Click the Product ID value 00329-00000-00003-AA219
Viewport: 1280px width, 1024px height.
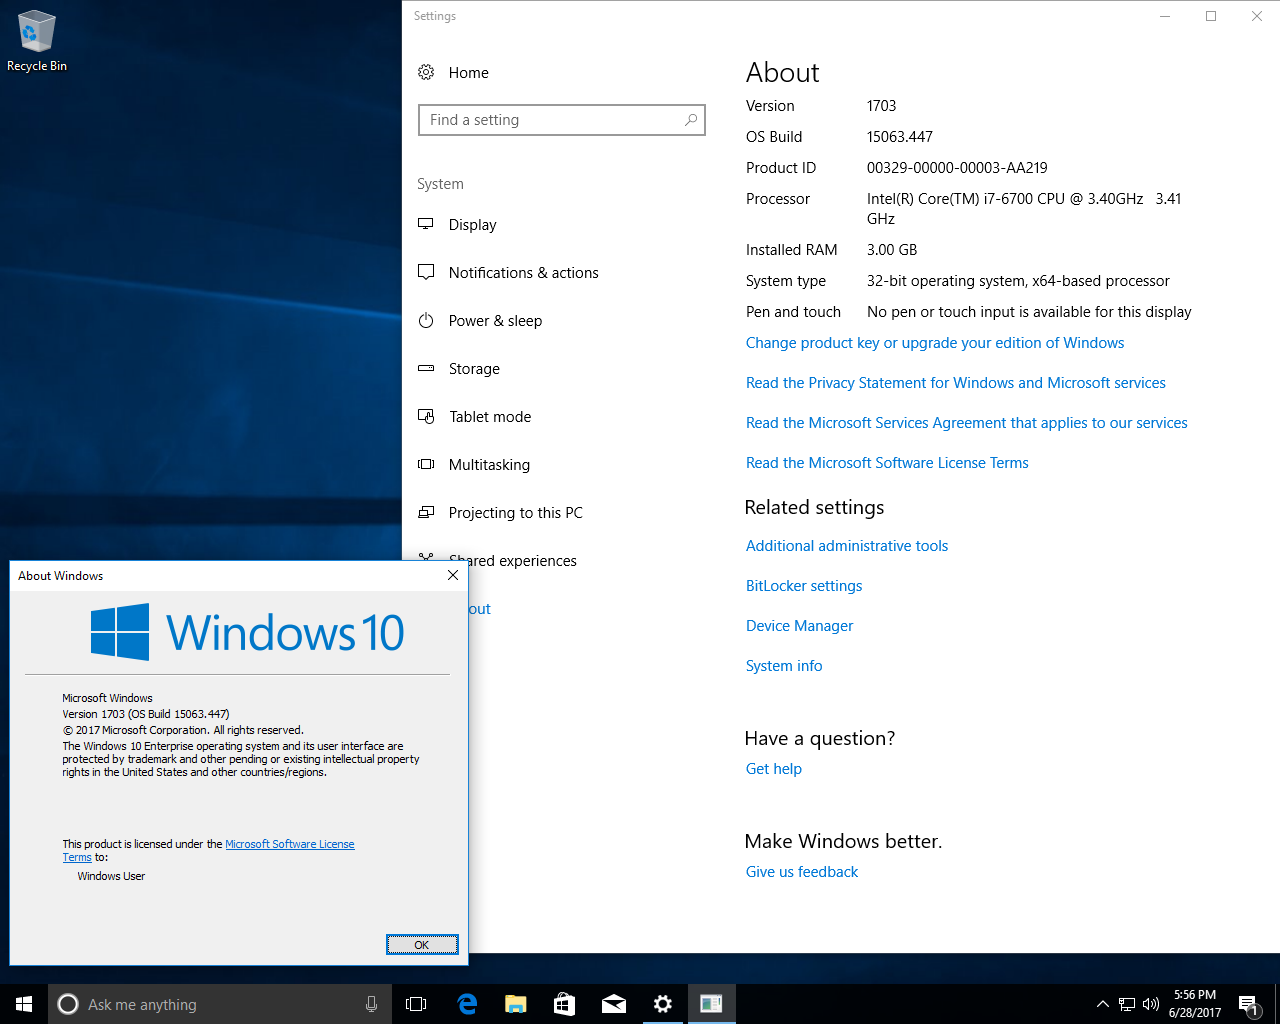957,168
